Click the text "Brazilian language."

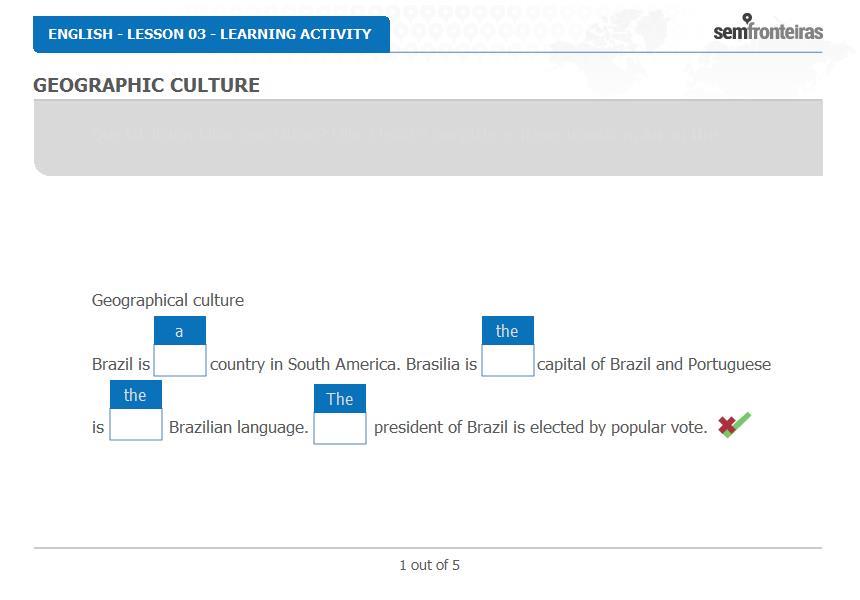239,427
